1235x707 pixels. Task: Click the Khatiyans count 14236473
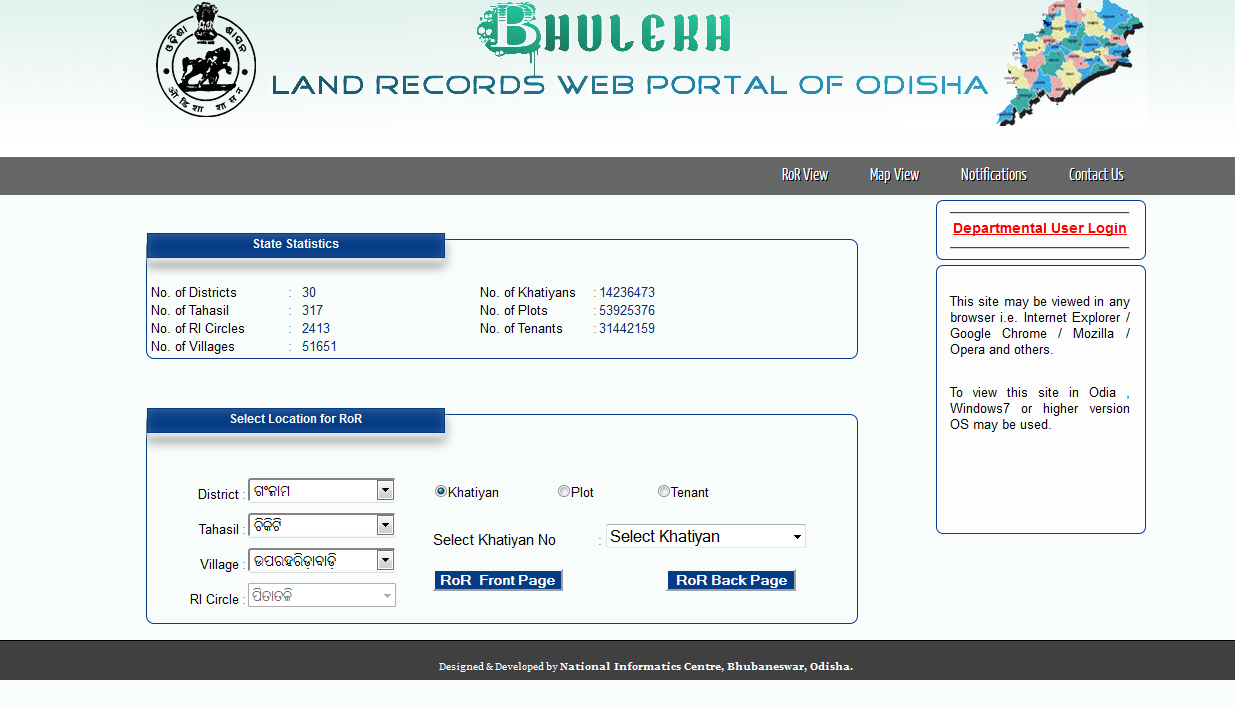point(627,293)
